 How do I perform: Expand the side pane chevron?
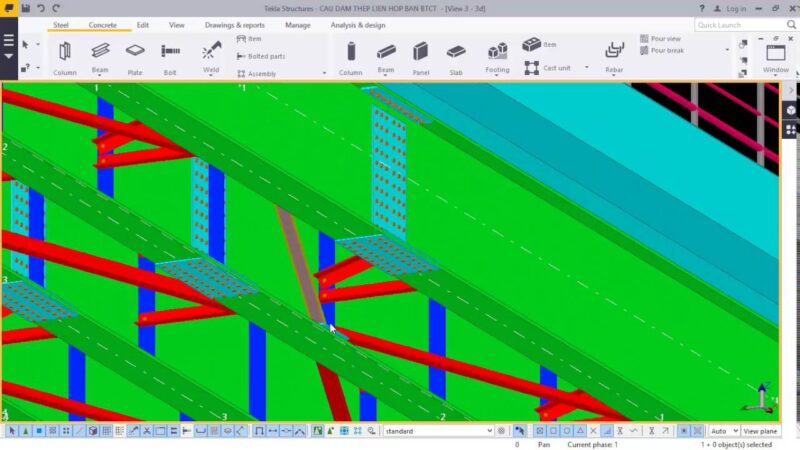791,91
